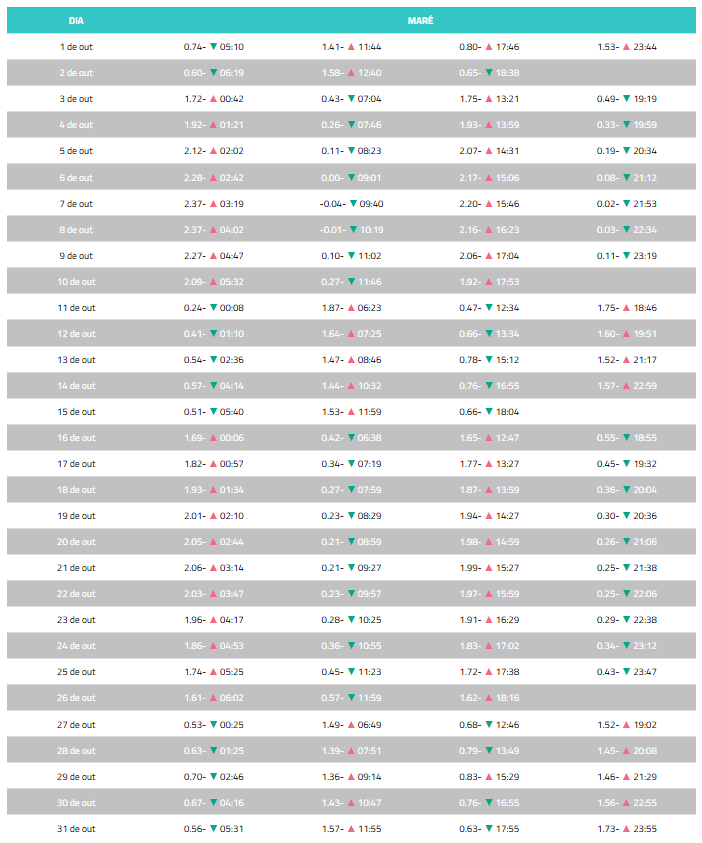Click the green arrow beside 23:47 on 25 de out
This screenshot has width=702, height=843.
(x=627, y=672)
